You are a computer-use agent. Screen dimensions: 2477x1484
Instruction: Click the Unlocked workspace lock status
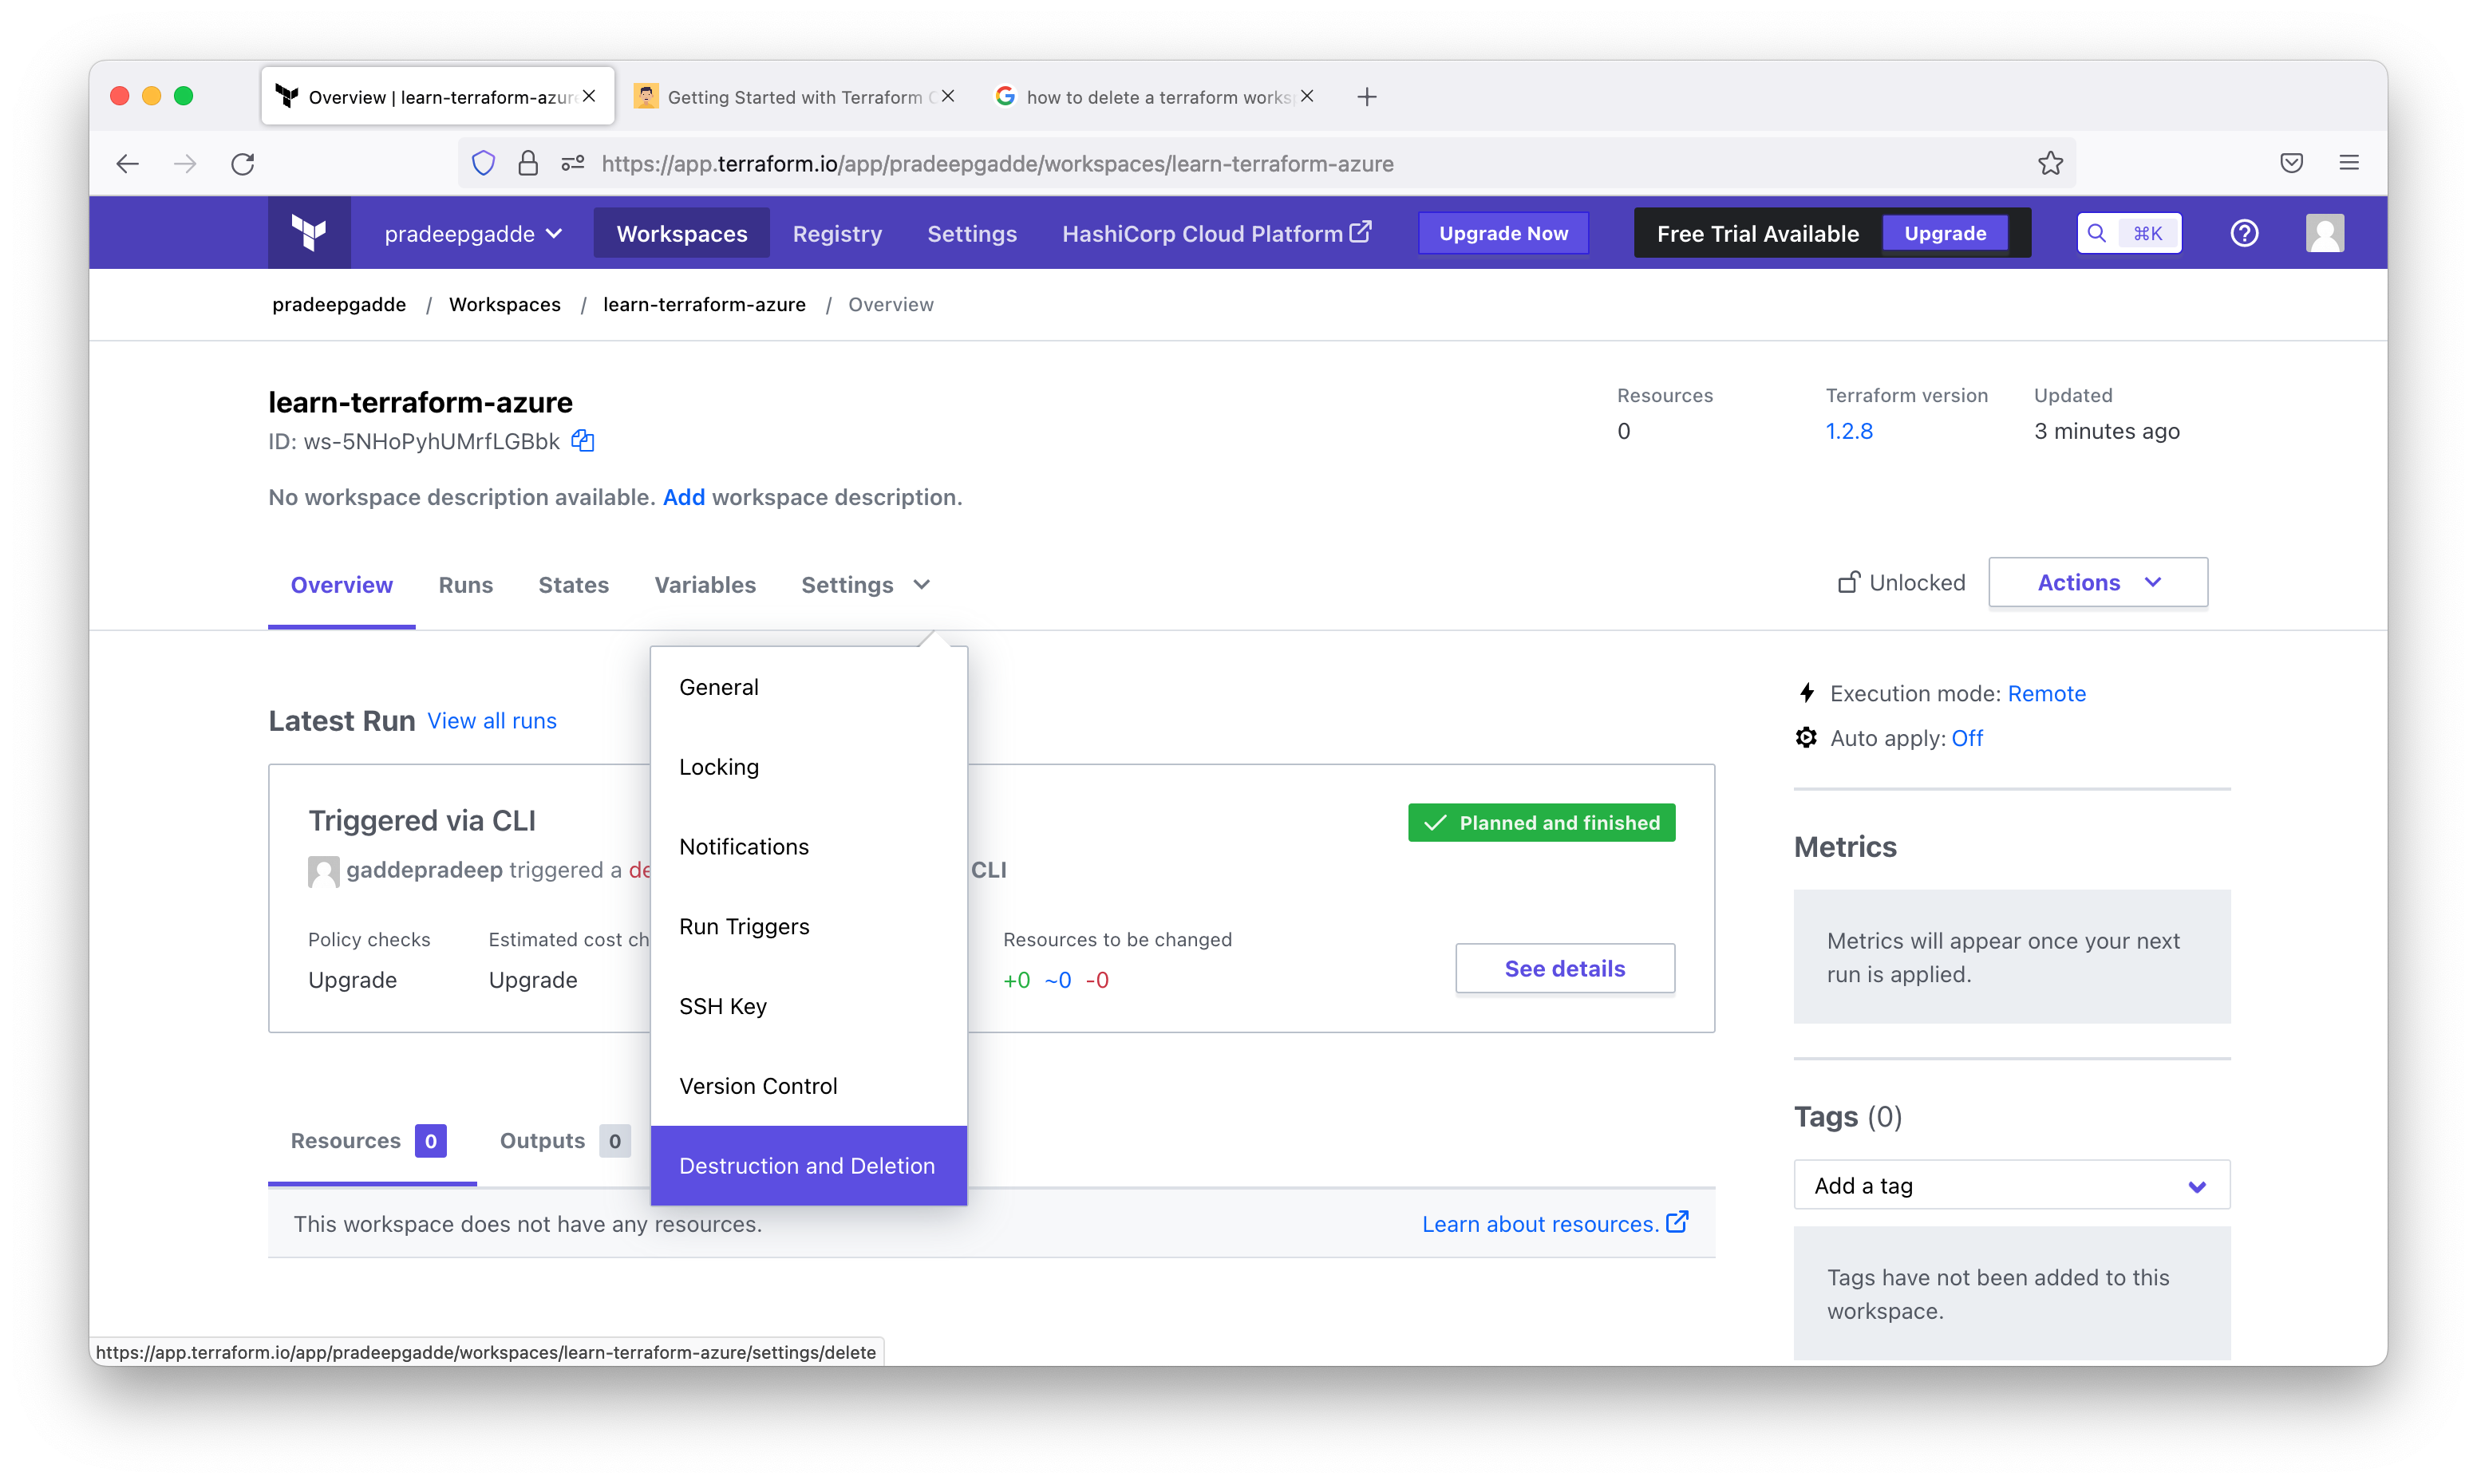[1901, 582]
